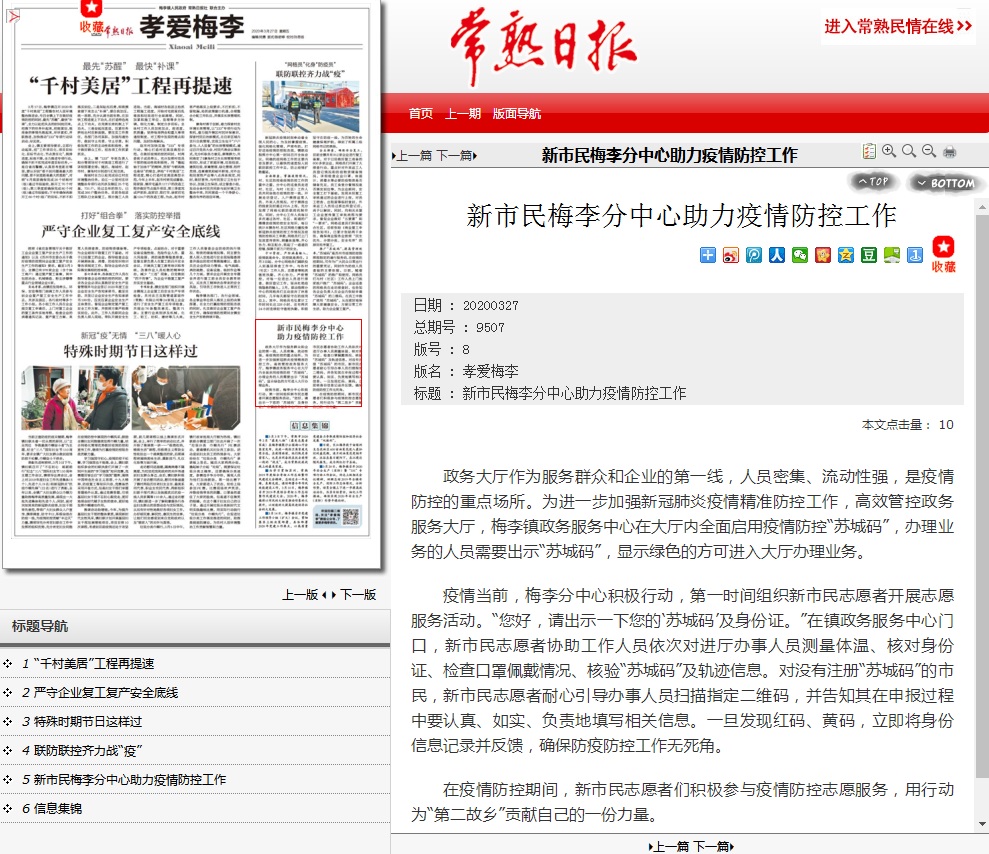Go to 上一版 previous page
This screenshot has height=854, width=989.
(x=300, y=595)
